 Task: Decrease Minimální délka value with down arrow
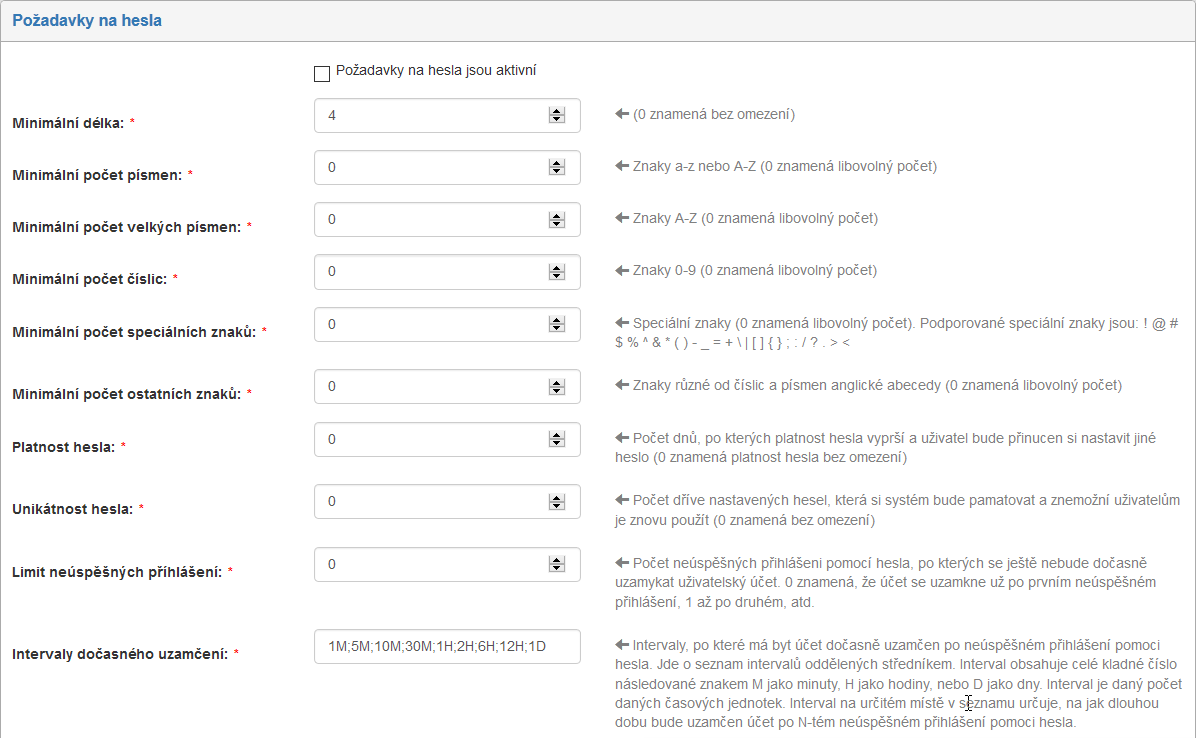click(x=556, y=120)
